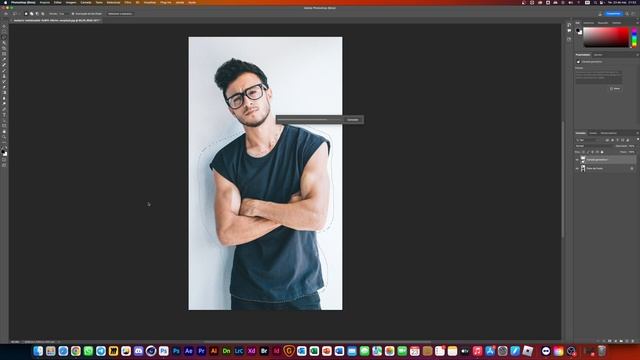Image resolution: width=640 pixels, height=360 pixels.
Task: Click foreground color swatch in toolbar
Action: click(3, 151)
